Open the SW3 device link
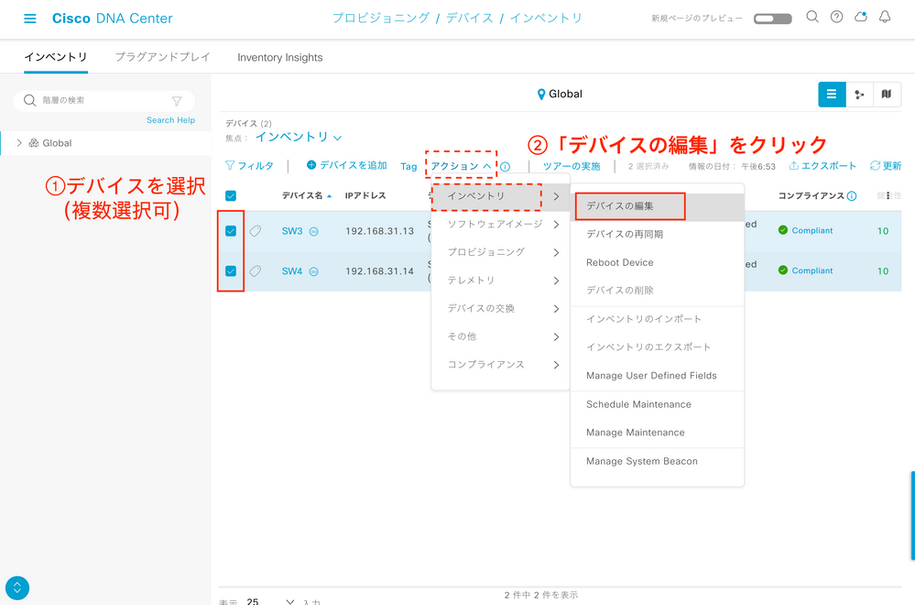Screen dimensions: 915x605 point(292,231)
